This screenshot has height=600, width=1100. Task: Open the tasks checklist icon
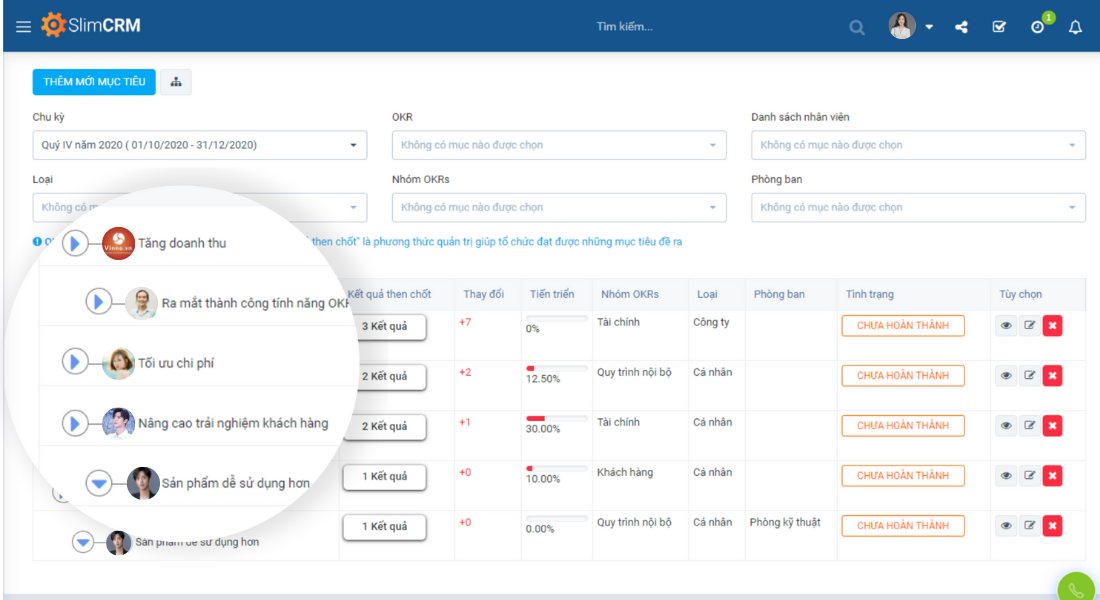pyautogui.click(x=999, y=27)
